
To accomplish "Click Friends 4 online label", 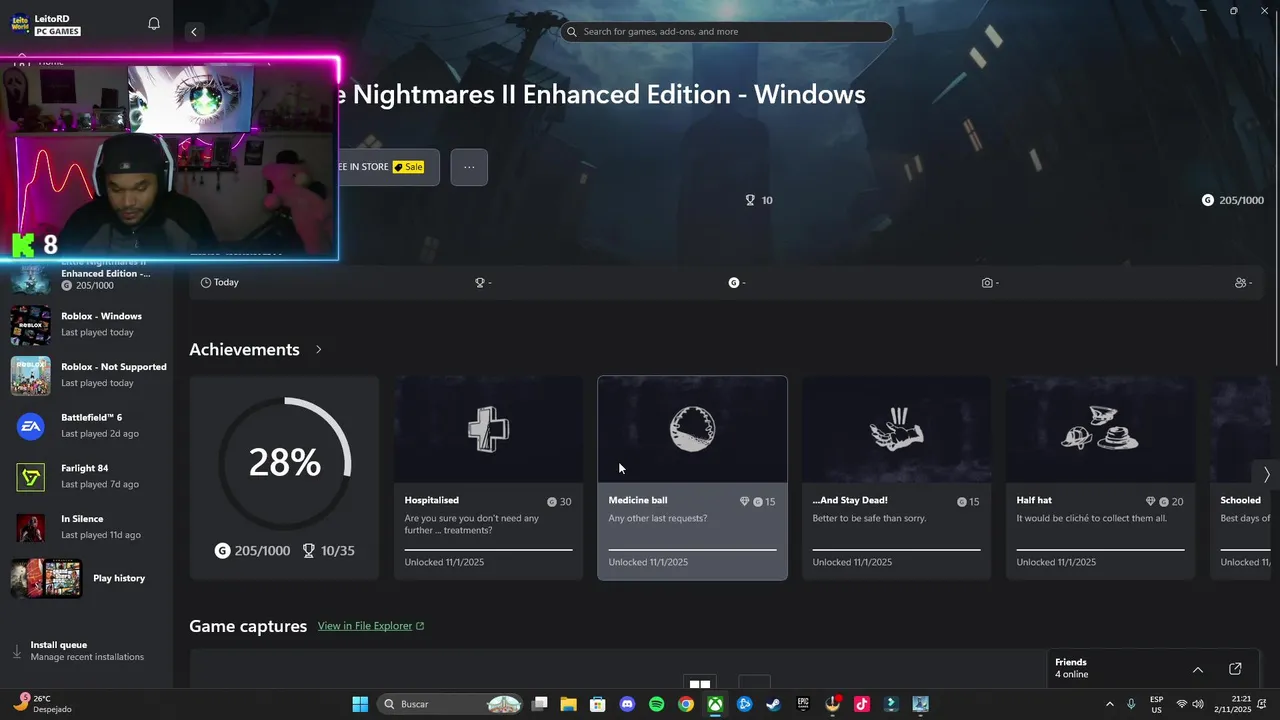I will [x=1071, y=668].
